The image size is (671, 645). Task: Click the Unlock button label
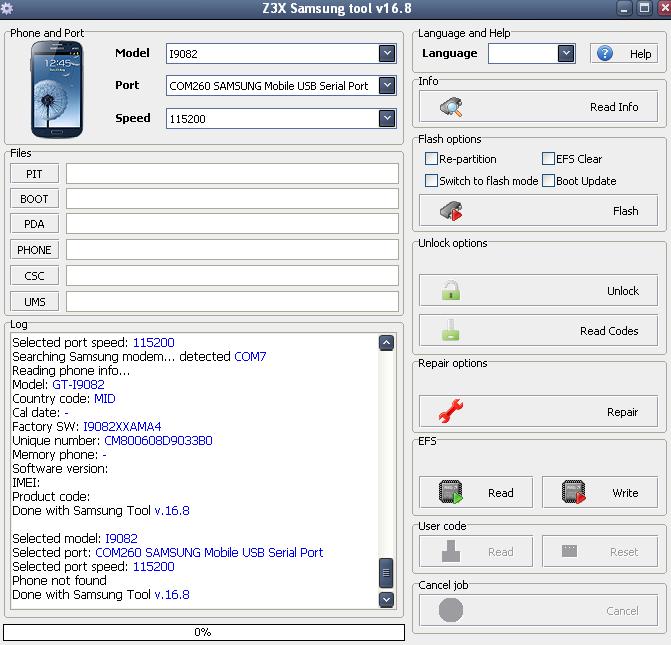click(623, 291)
